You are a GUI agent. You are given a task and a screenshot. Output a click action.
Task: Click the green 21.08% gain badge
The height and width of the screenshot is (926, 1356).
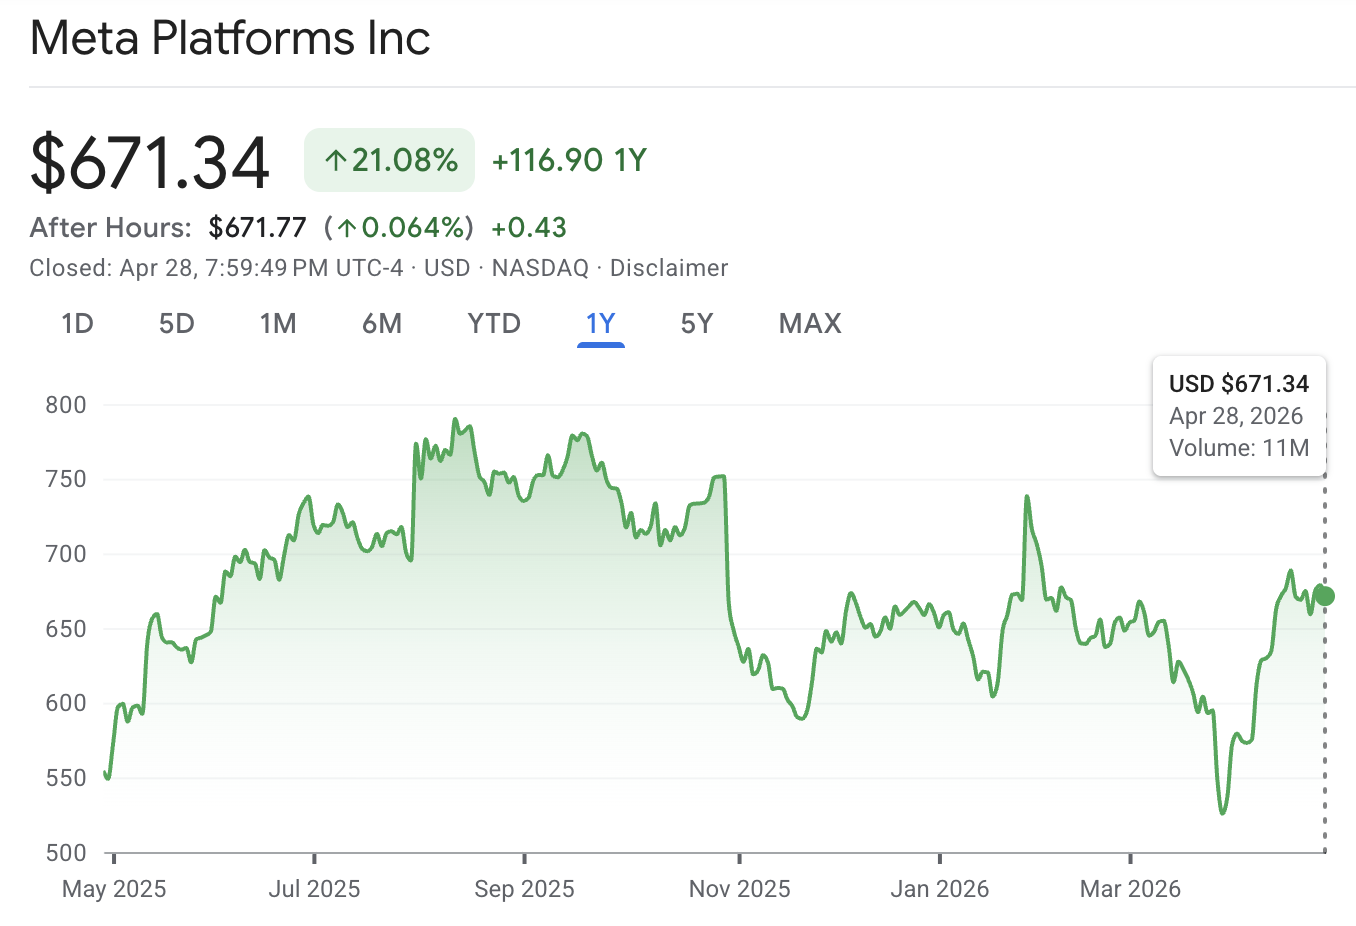coord(389,159)
